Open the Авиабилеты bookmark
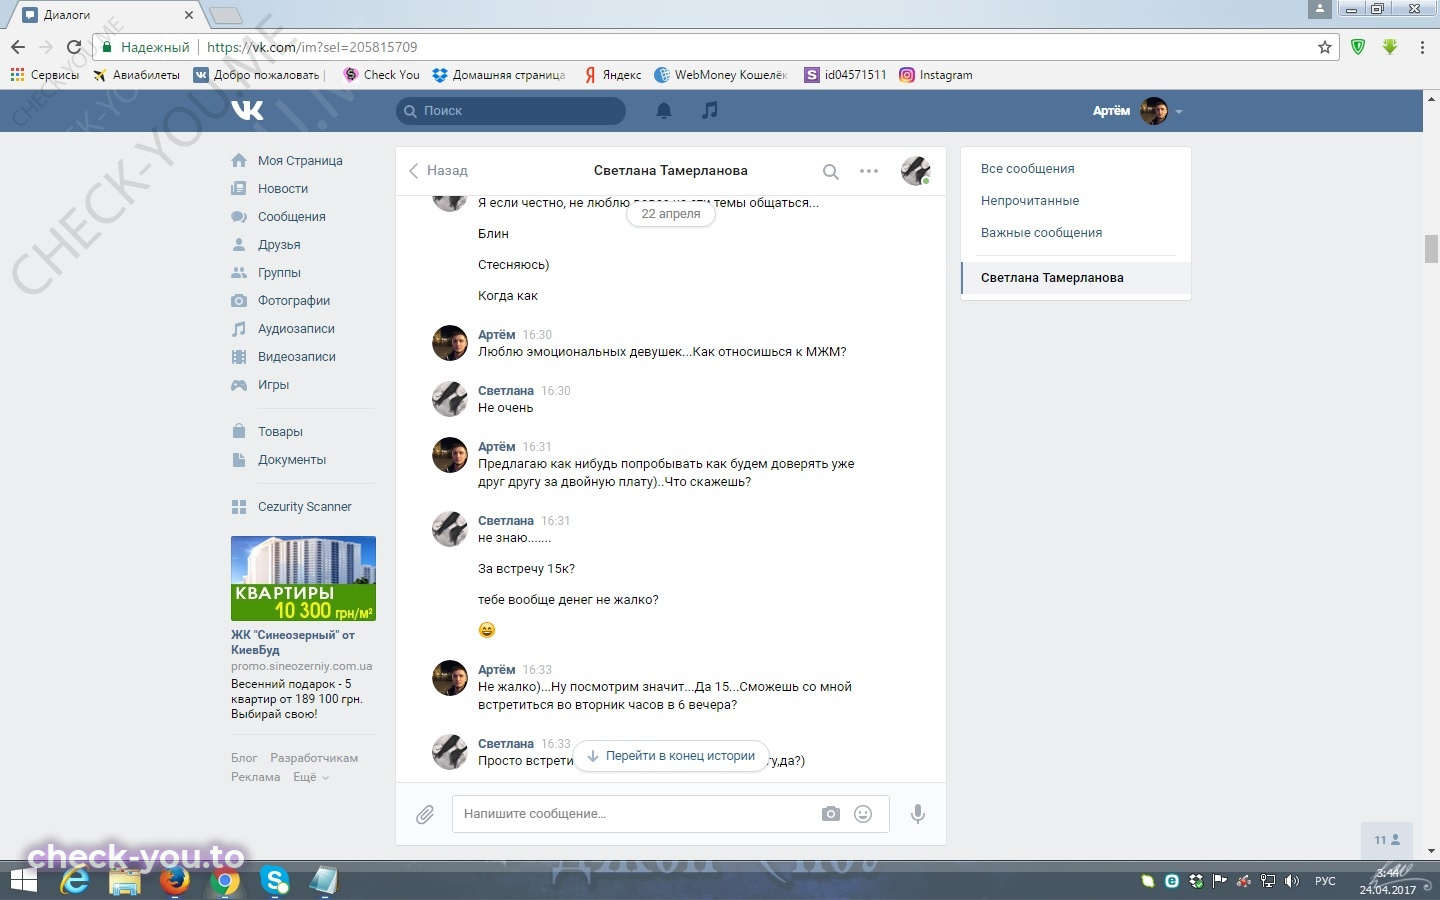This screenshot has width=1440, height=900. coord(136,75)
